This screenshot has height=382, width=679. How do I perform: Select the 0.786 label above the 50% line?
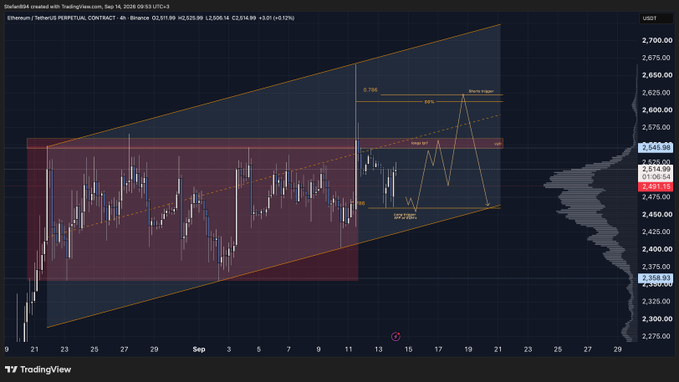click(x=370, y=90)
